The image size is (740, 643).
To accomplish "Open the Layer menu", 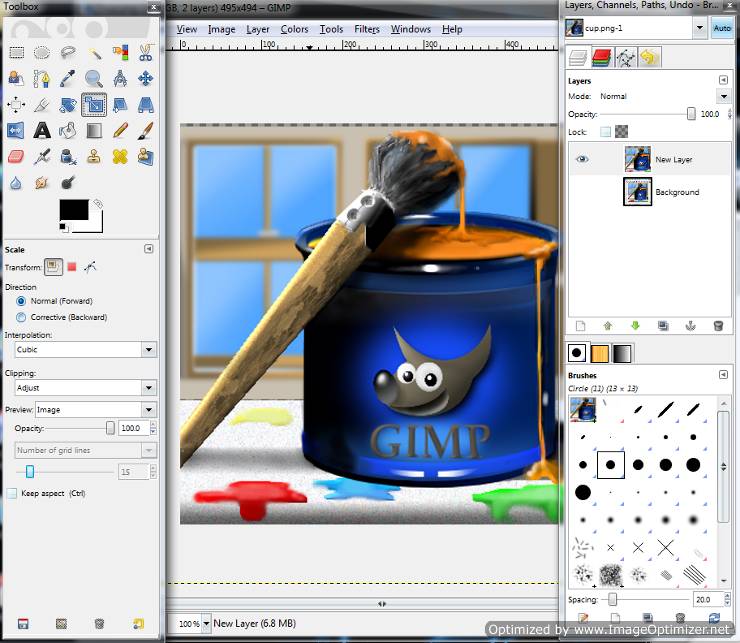I will (258, 29).
